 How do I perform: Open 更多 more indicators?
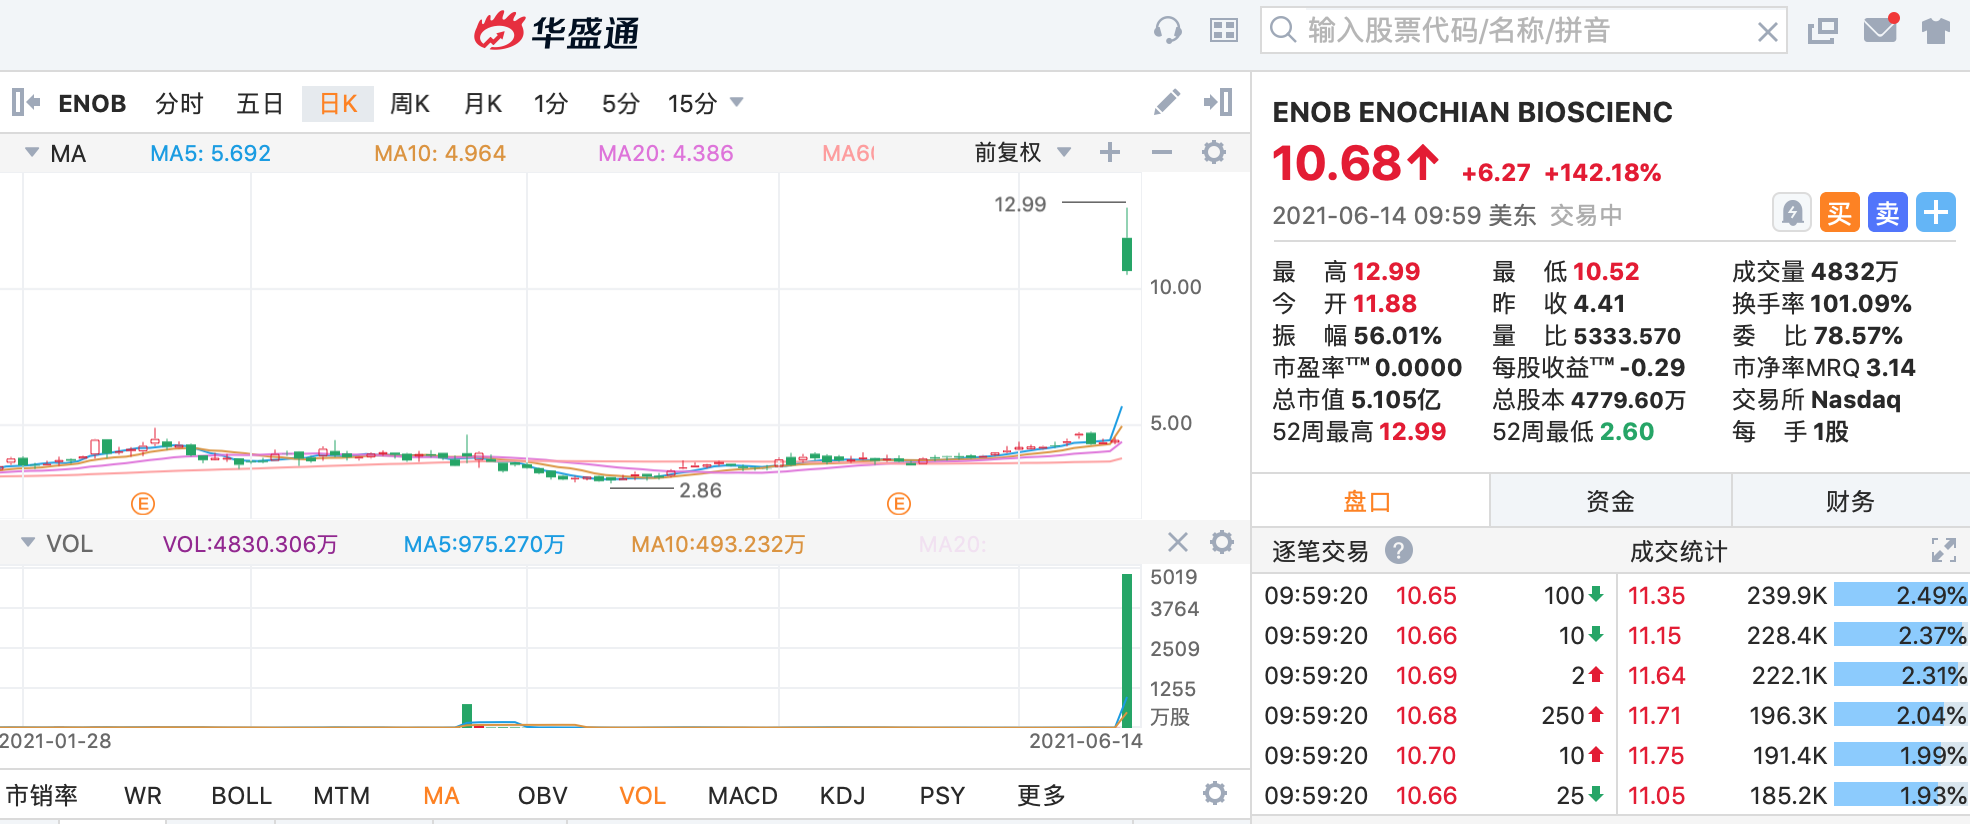tap(1042, 795)
